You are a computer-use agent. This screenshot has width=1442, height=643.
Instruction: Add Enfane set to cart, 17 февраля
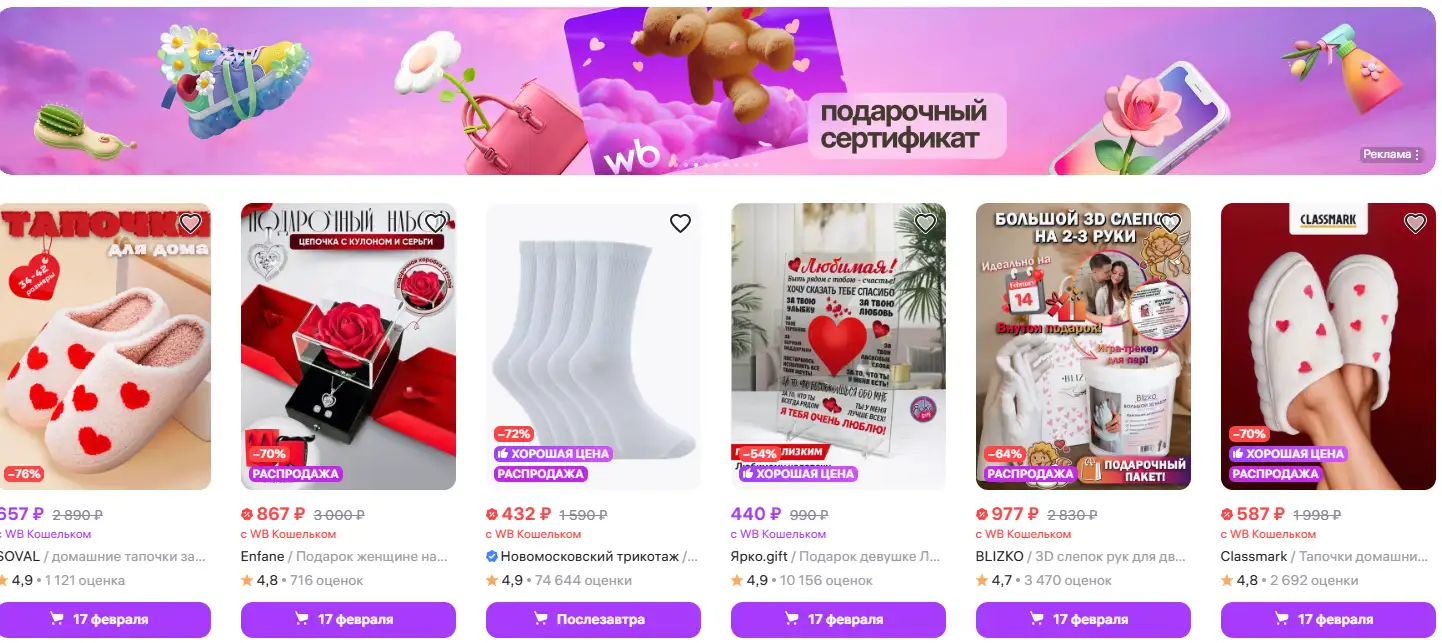pyautogui.click(x=348, y=619)
